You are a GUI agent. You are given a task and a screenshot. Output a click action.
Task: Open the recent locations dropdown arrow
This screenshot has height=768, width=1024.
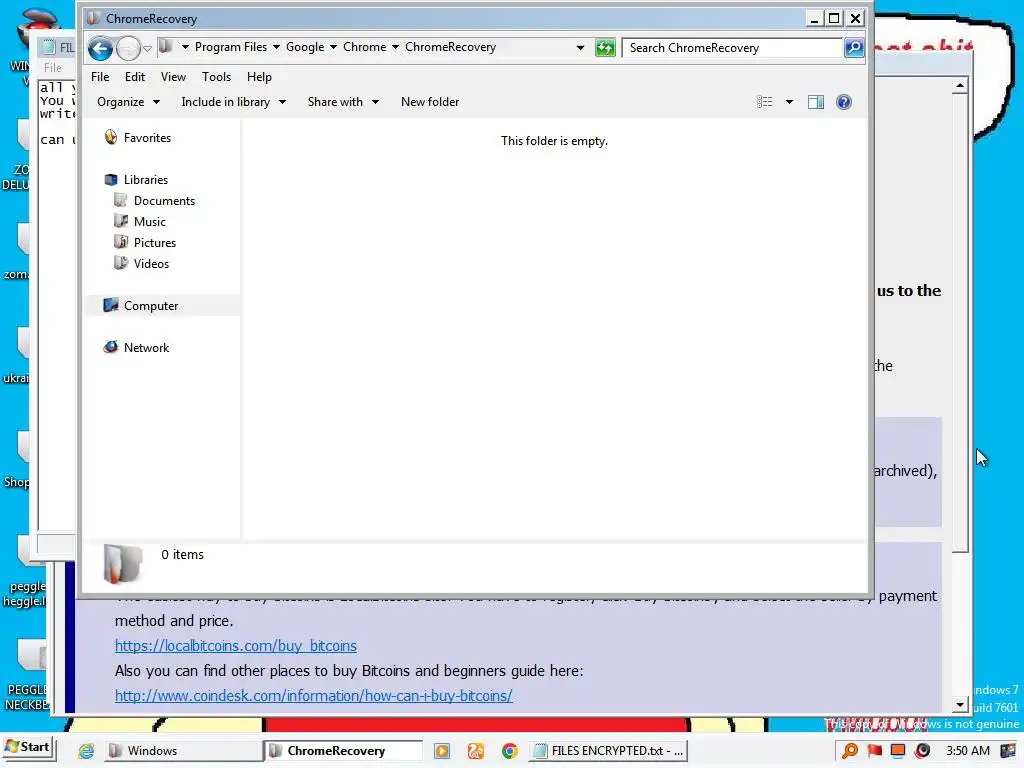pyautogui.click(x=148, y=49)
